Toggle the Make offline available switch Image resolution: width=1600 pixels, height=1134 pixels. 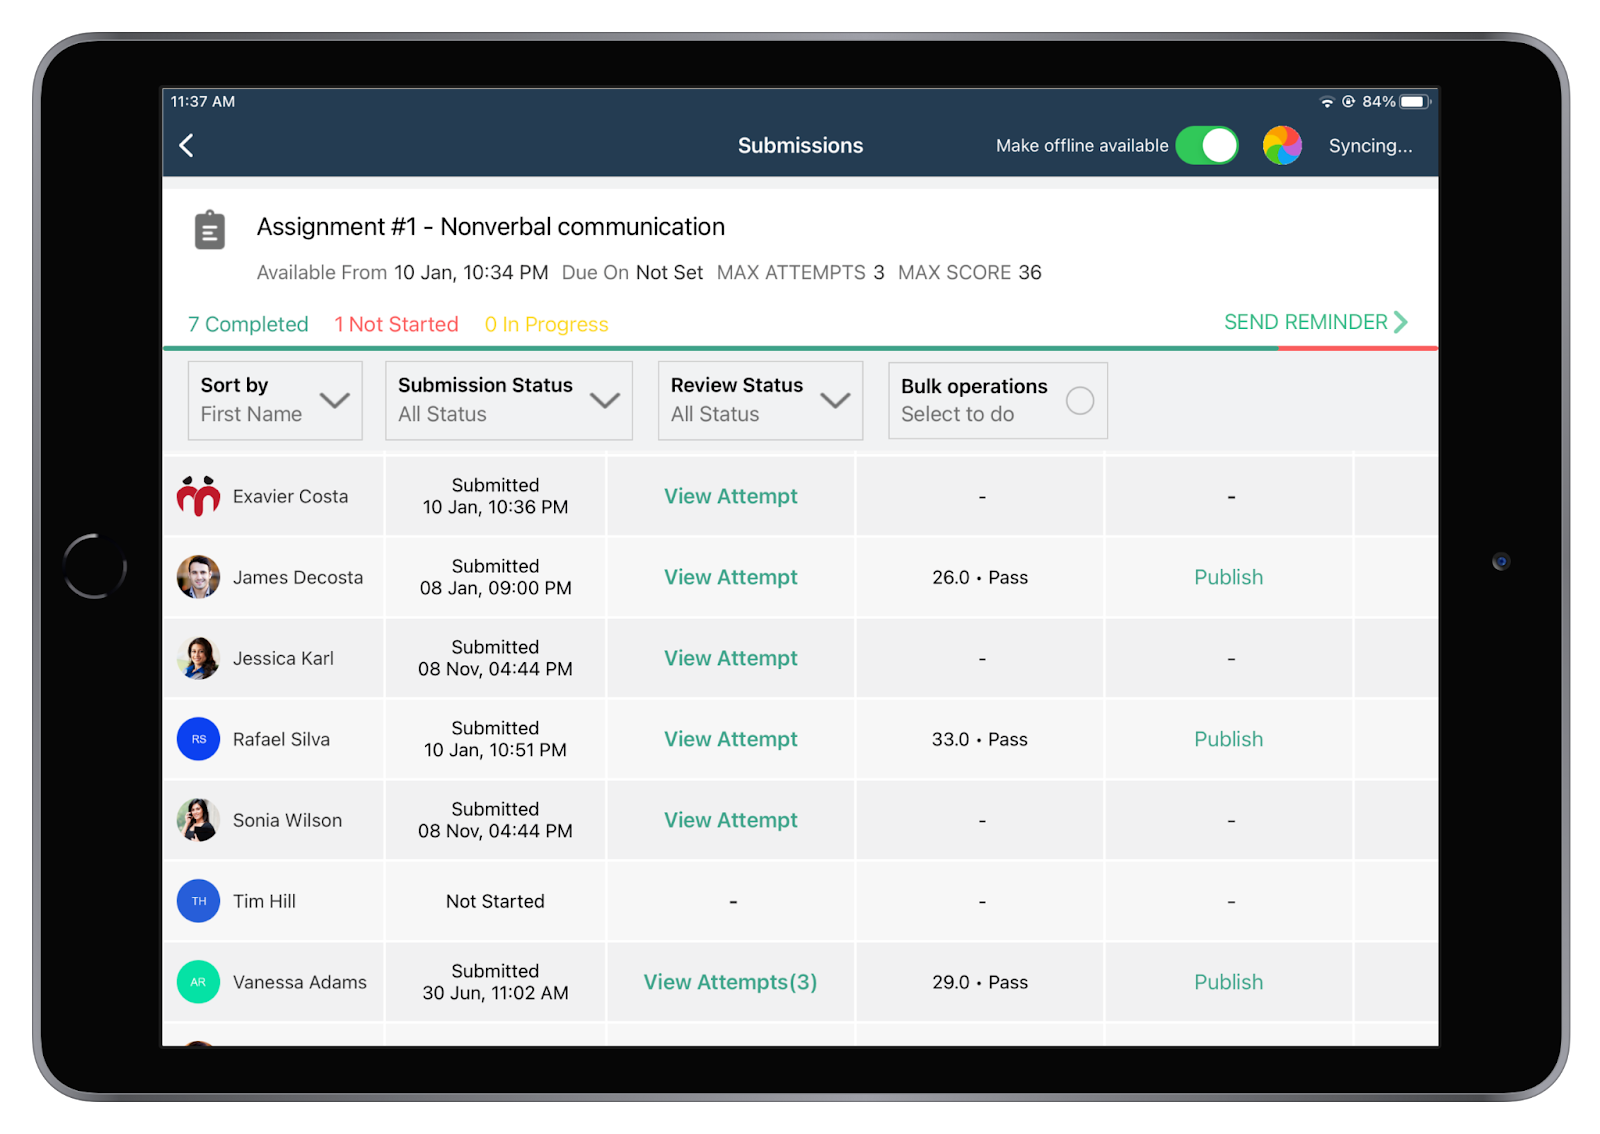1207,146
